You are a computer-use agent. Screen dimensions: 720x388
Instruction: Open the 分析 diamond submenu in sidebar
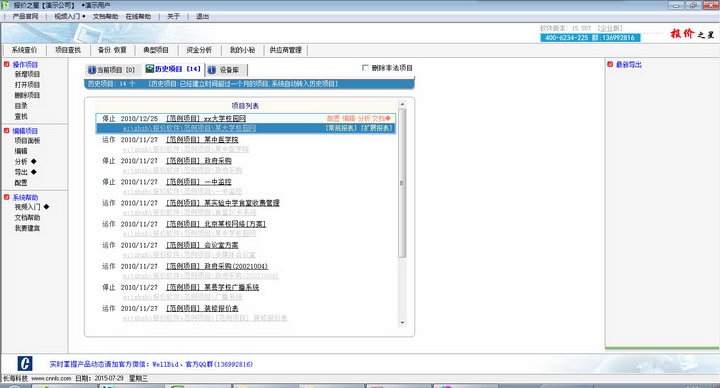(x=34, y=162)
